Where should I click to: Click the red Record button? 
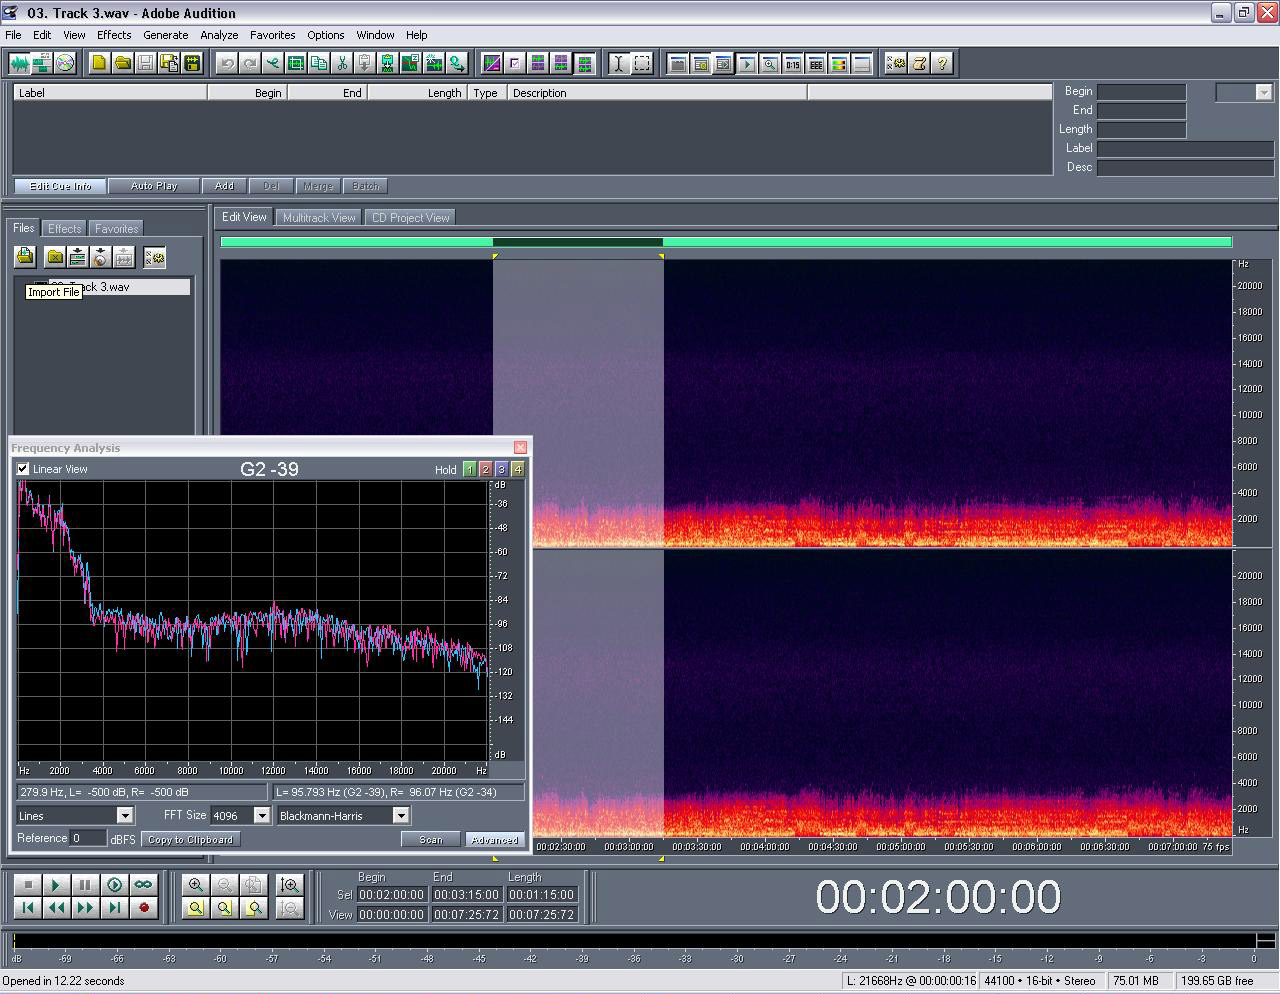tap(143, 908)
